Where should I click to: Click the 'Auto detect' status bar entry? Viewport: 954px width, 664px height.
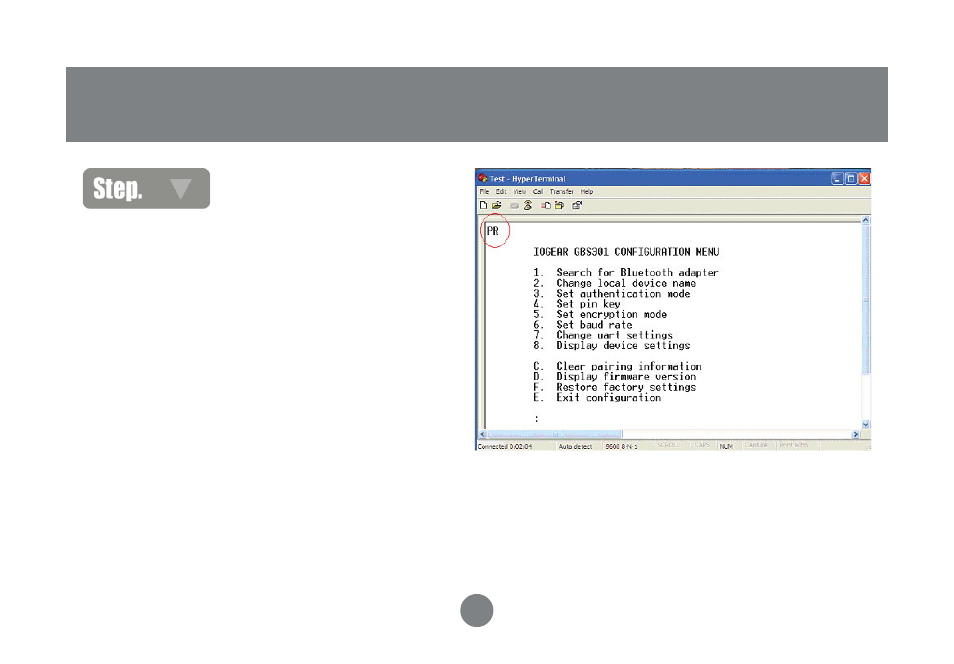click(575, 447)
